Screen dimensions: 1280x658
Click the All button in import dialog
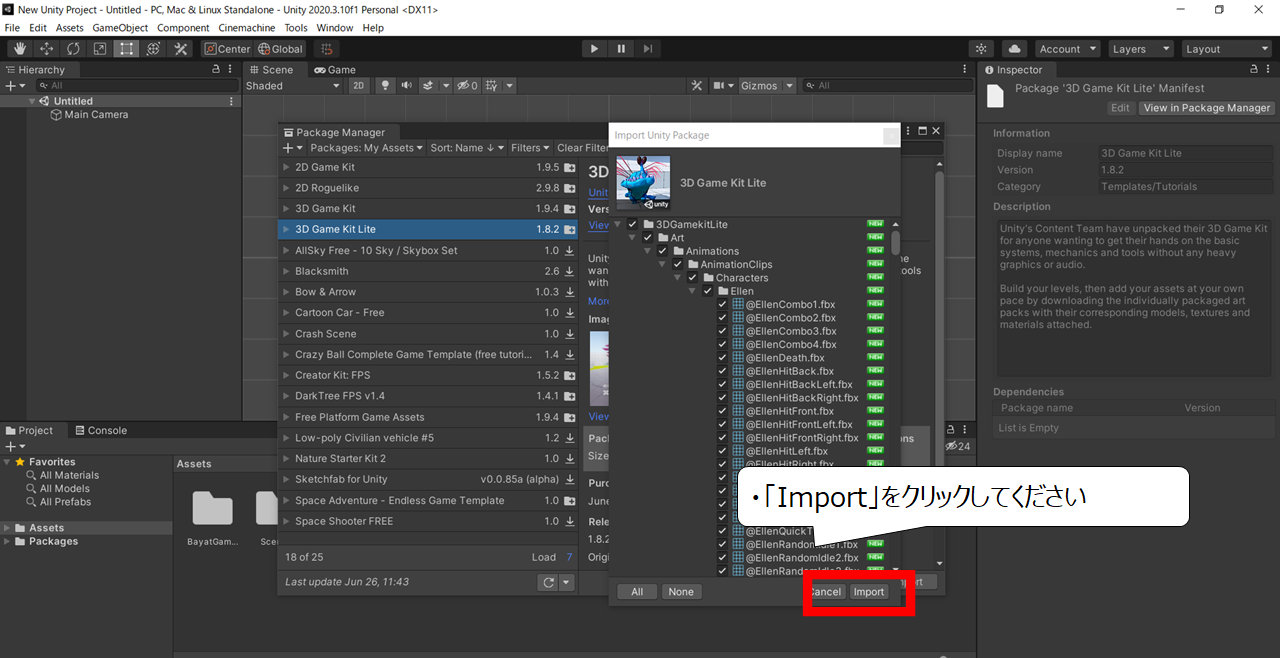click(637, 592)
